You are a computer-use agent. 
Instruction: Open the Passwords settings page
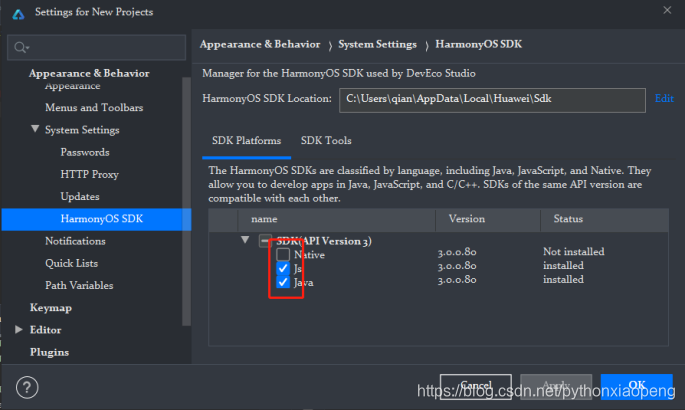[85, 152]
